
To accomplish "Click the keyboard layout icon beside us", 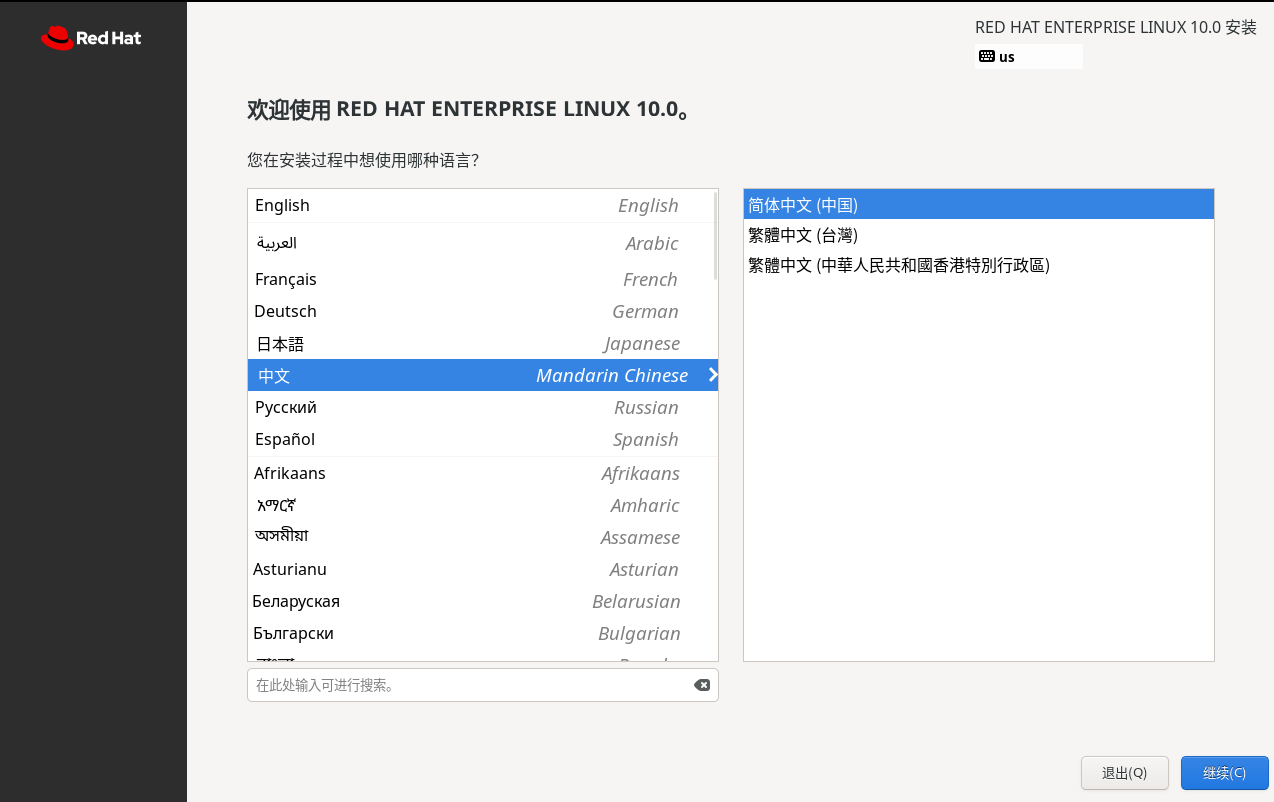I will click(986, 56).
